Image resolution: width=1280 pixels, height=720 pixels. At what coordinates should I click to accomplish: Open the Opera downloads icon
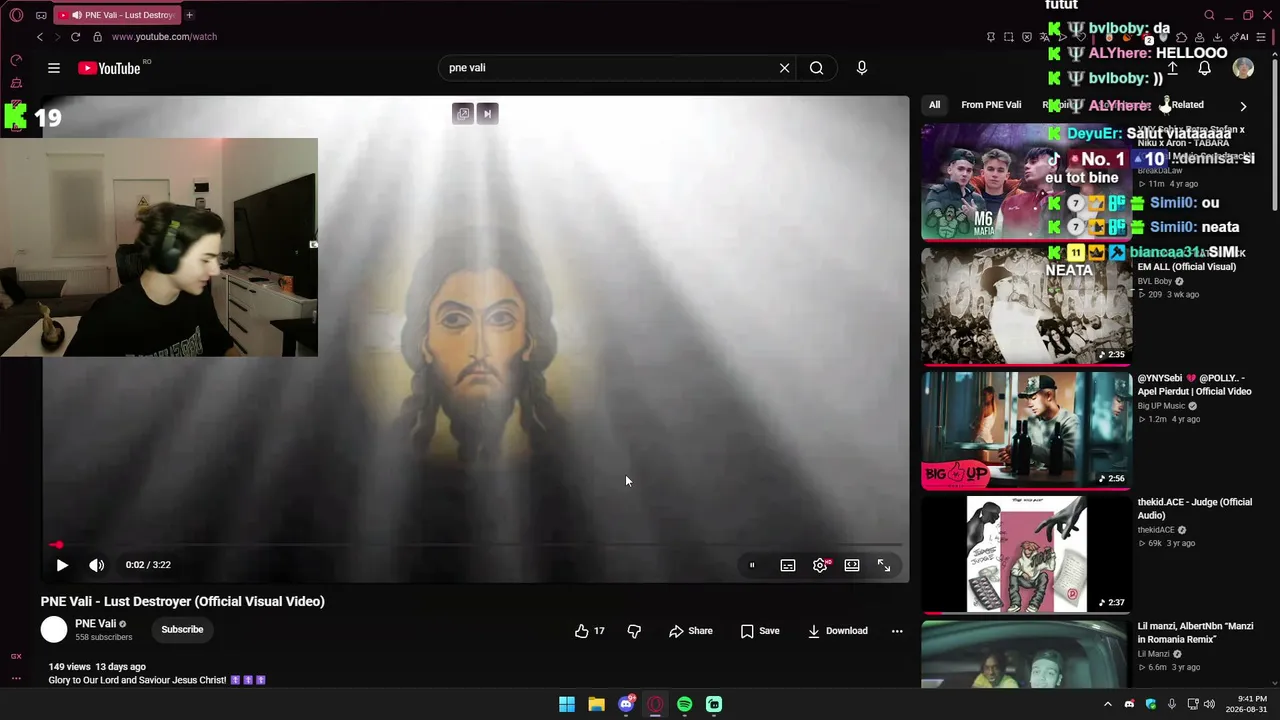(x=1218, y=37)
